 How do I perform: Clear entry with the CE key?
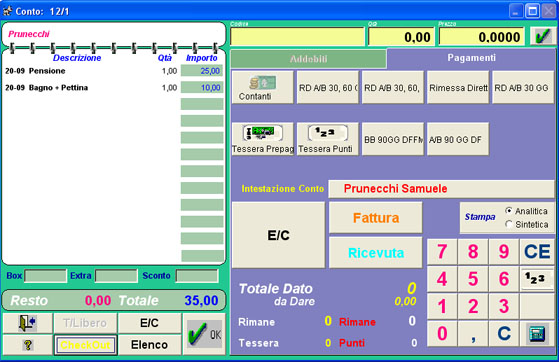537,251
